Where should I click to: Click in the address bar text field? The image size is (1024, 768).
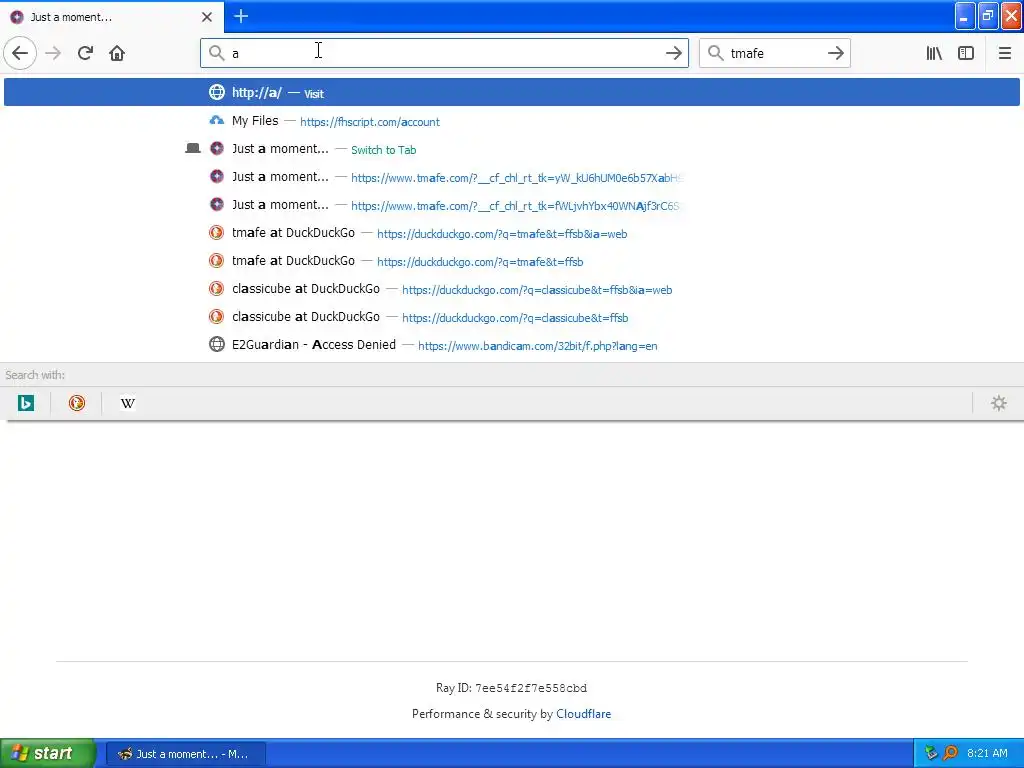444,53
